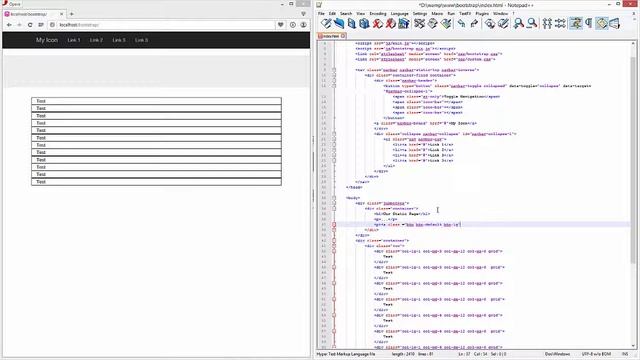Open the Language menu

(x=399, y=13)
